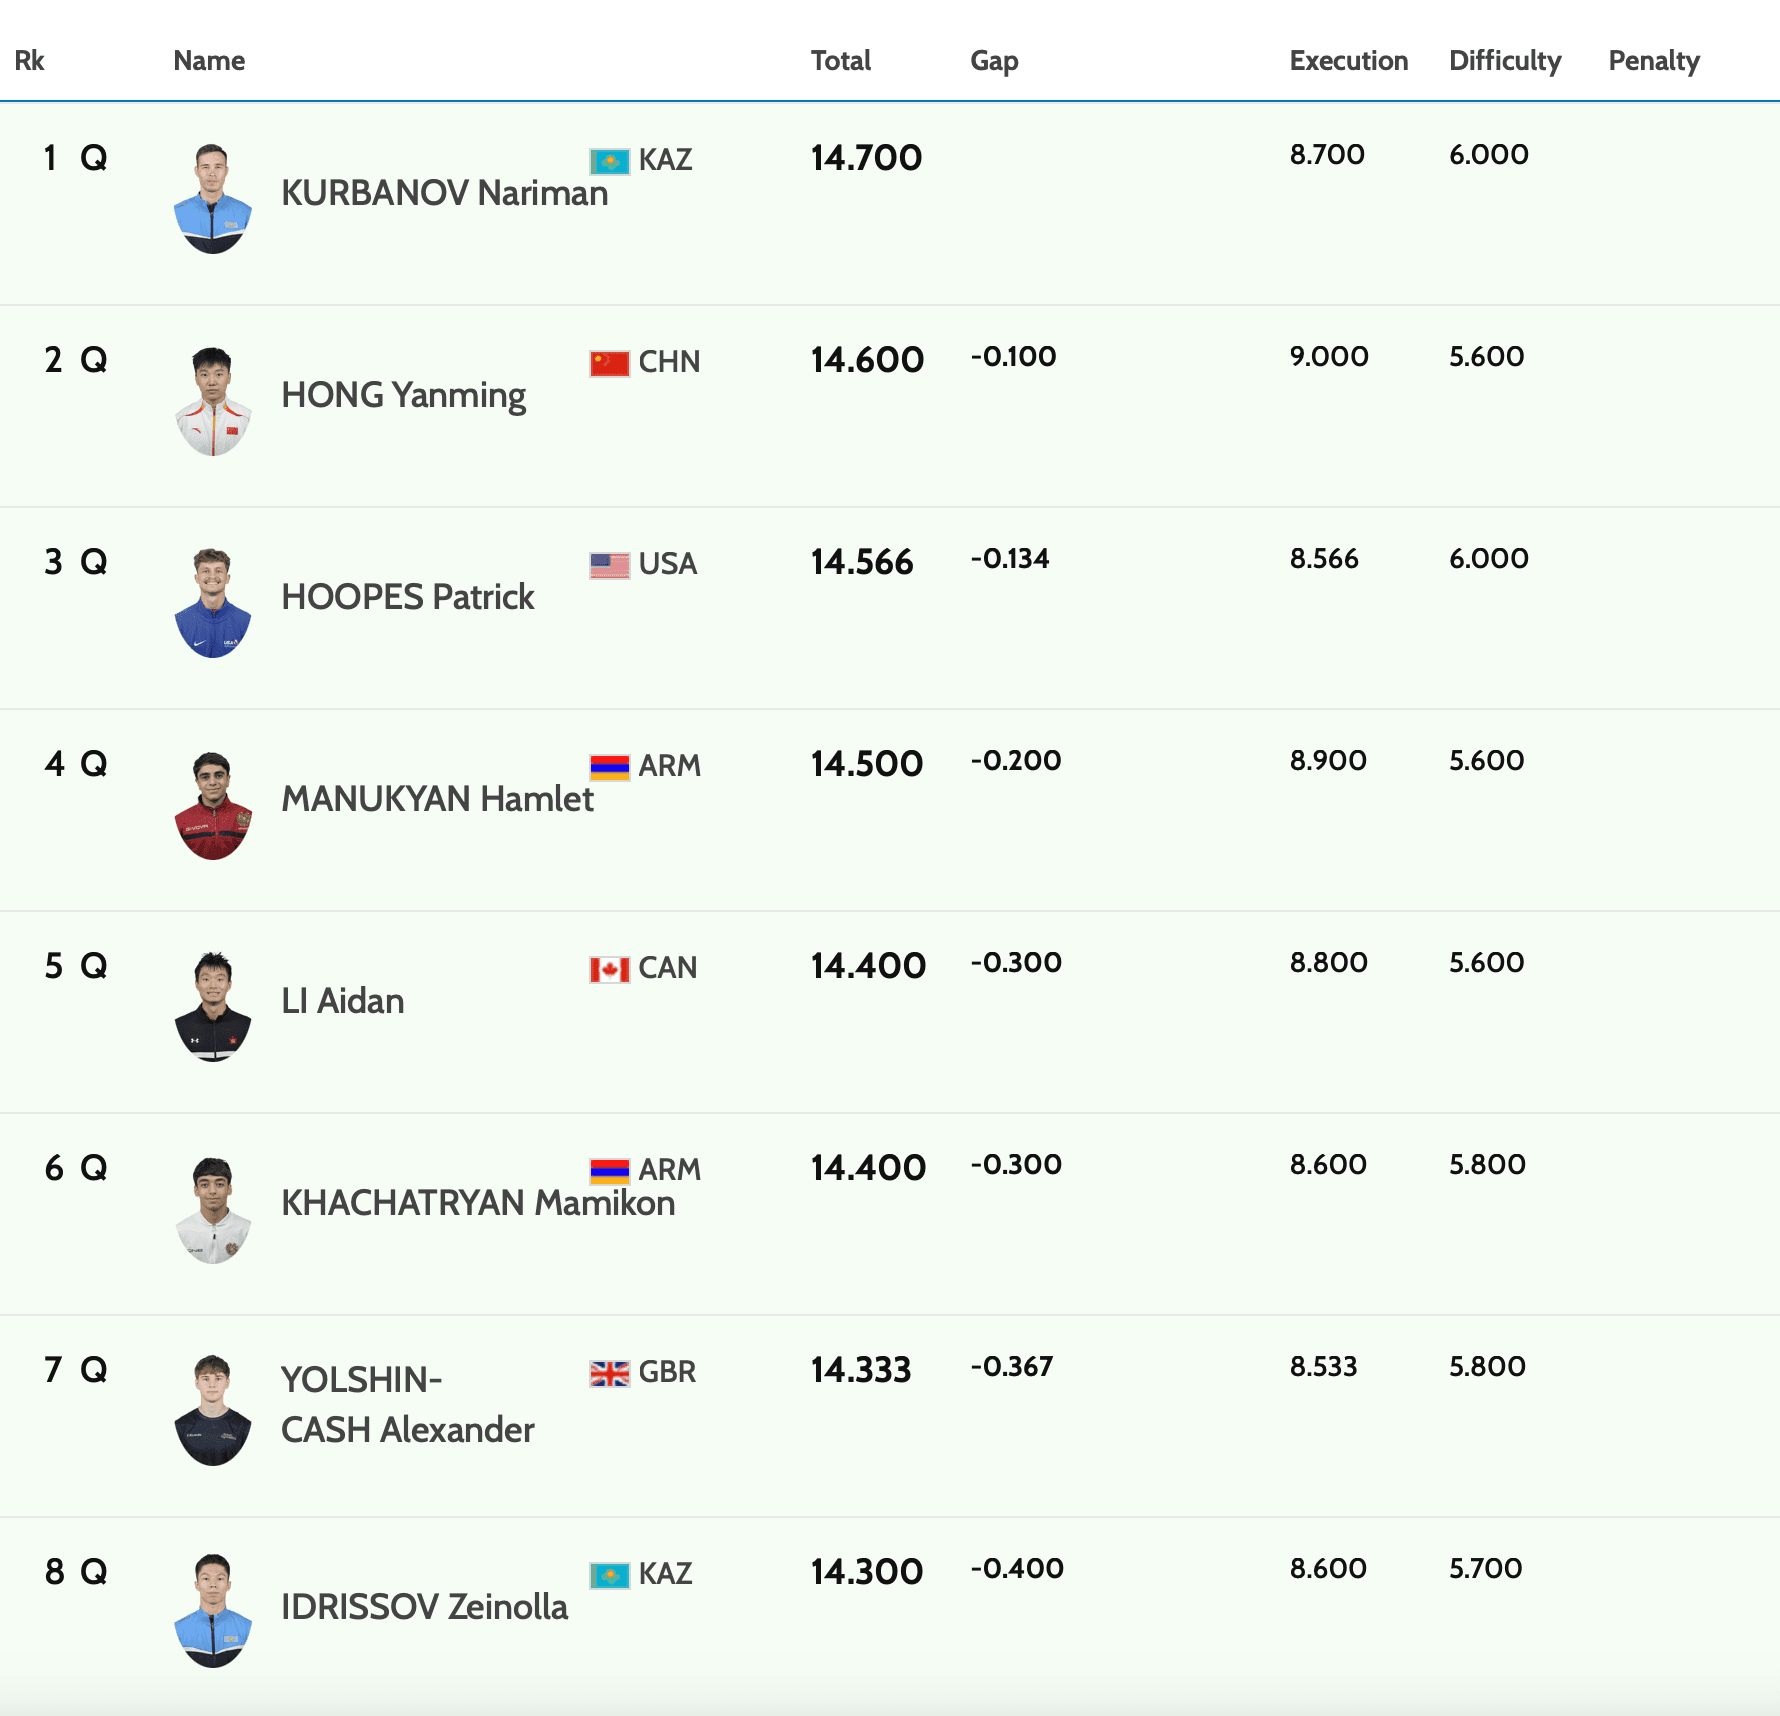Viewport: 1780px width, 1716px height.
Task: Click the Execution column header
Action: coord(1348,61)
